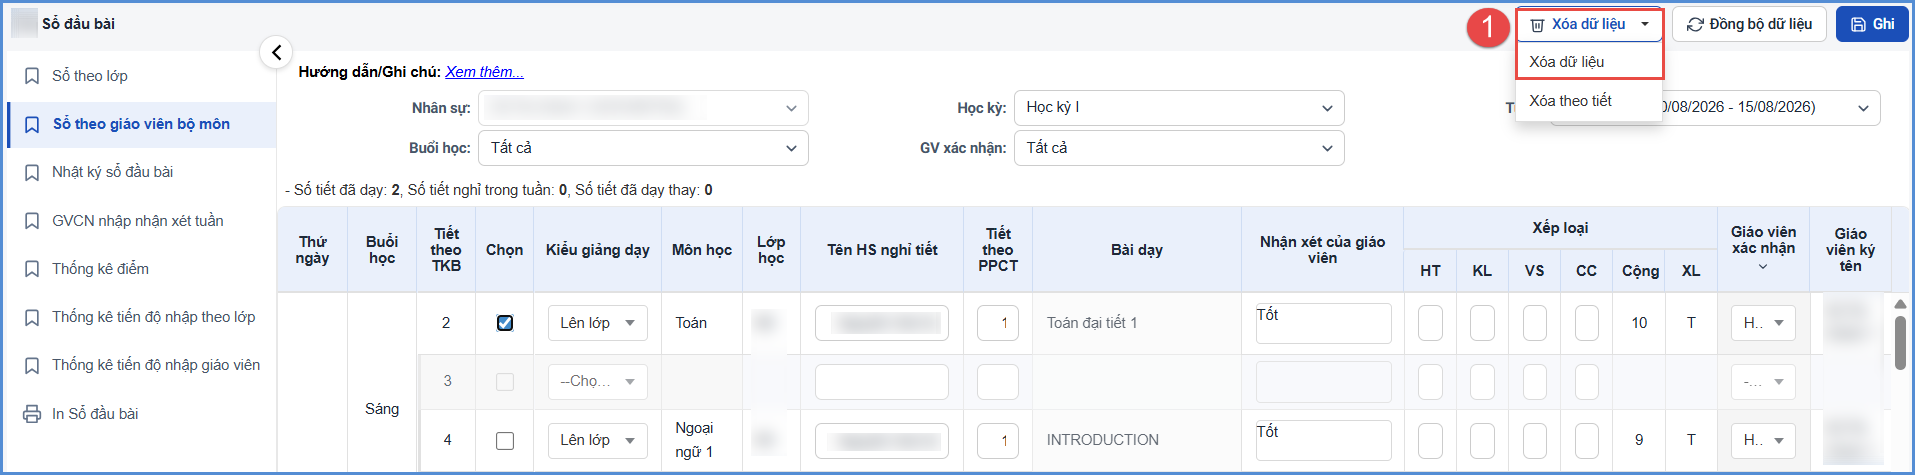Open the GV xác nhận dropdown
Viewport: 1915px width, 475px height.
point(1179,148)
